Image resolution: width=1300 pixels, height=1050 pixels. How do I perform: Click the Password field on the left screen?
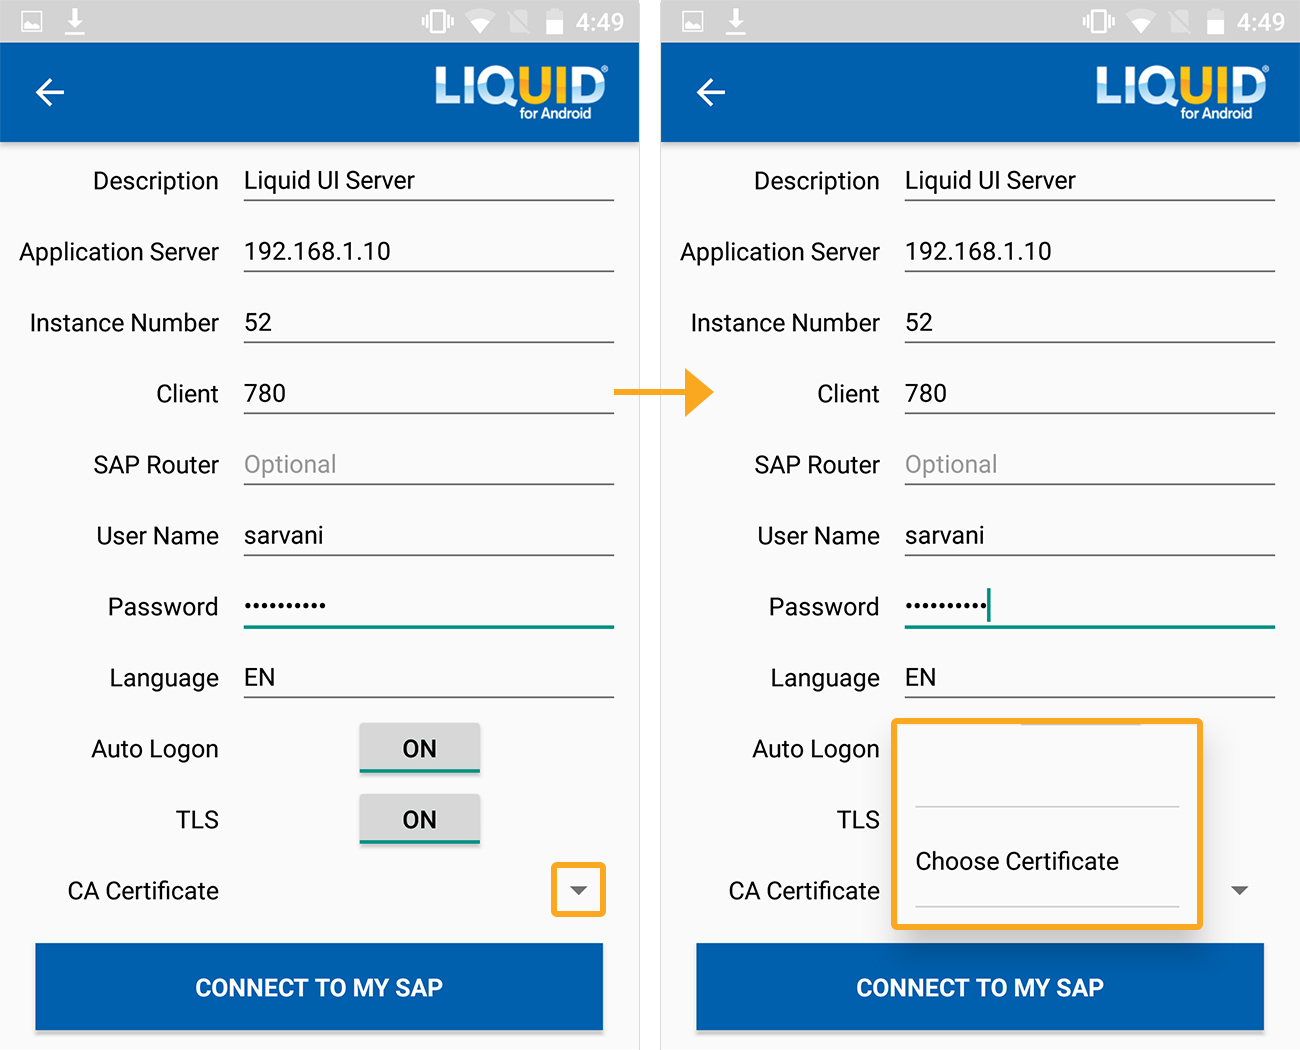coord(428,606)
